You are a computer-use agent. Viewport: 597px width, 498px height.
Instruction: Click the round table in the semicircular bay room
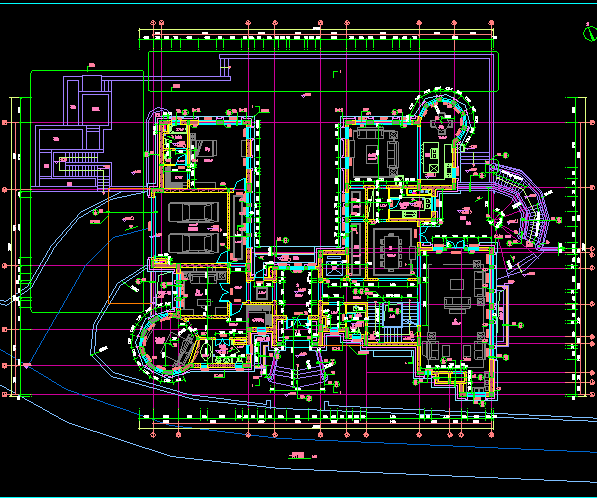point(442,124)
